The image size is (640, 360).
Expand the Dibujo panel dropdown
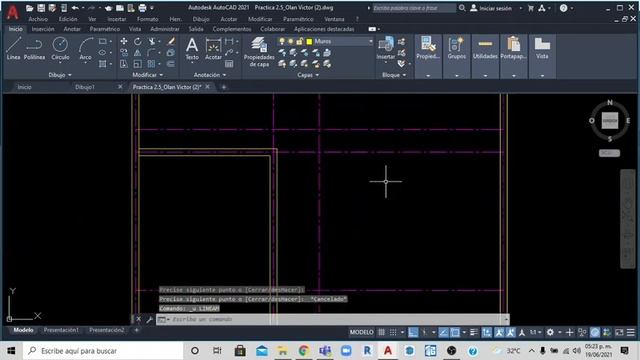[x=60, y=75]
